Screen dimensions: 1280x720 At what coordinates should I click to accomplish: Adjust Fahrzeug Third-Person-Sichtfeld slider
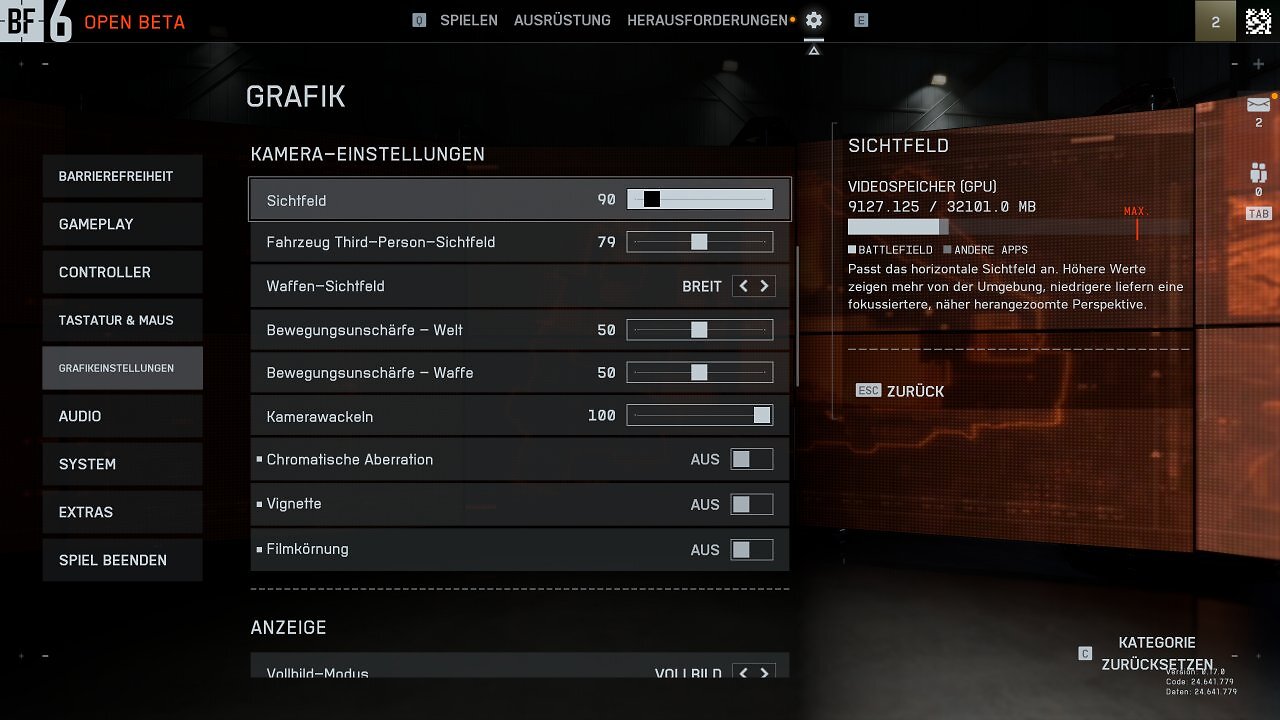coord(700,241)
